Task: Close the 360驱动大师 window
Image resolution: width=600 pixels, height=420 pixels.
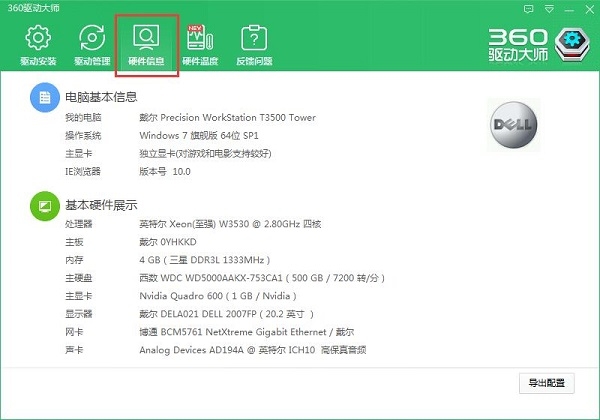Action: point(590,10)
